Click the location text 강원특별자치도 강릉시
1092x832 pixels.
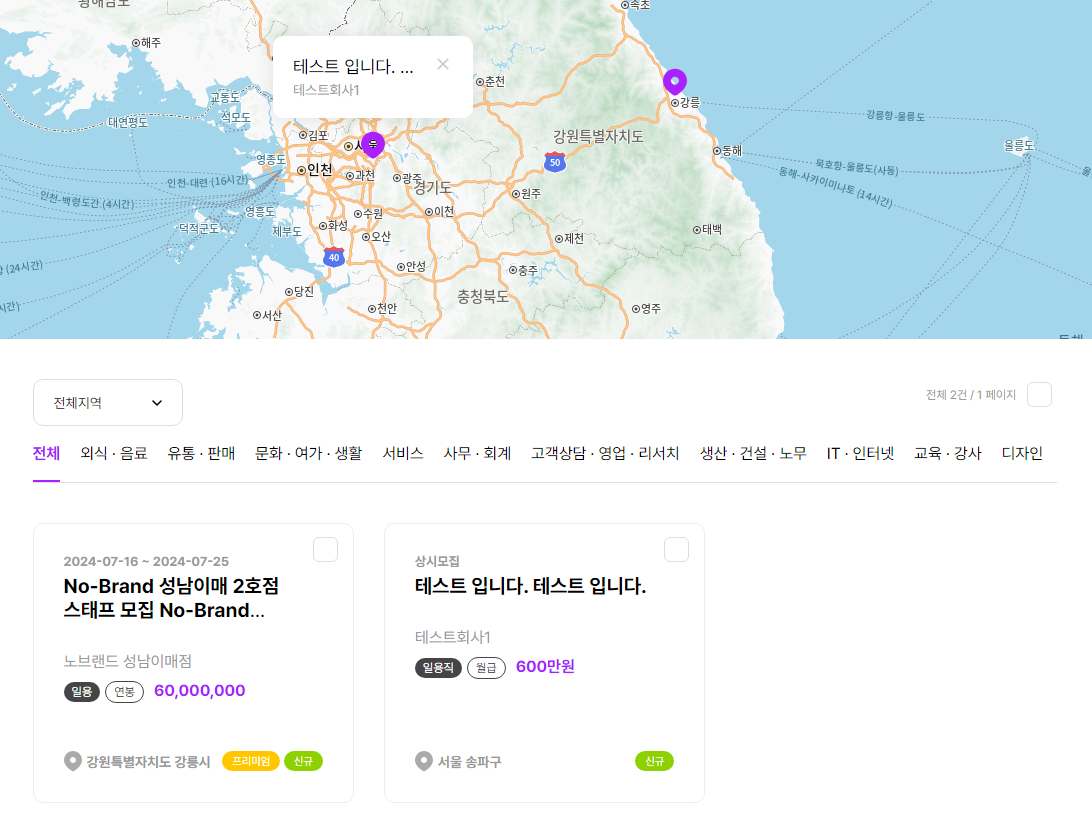(x=148, y=762)
